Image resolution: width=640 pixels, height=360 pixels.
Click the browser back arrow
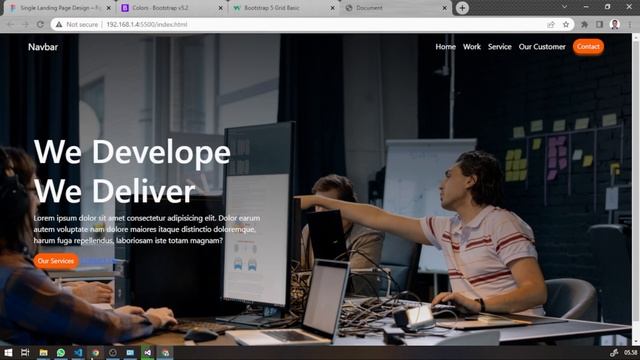(11, 24)
